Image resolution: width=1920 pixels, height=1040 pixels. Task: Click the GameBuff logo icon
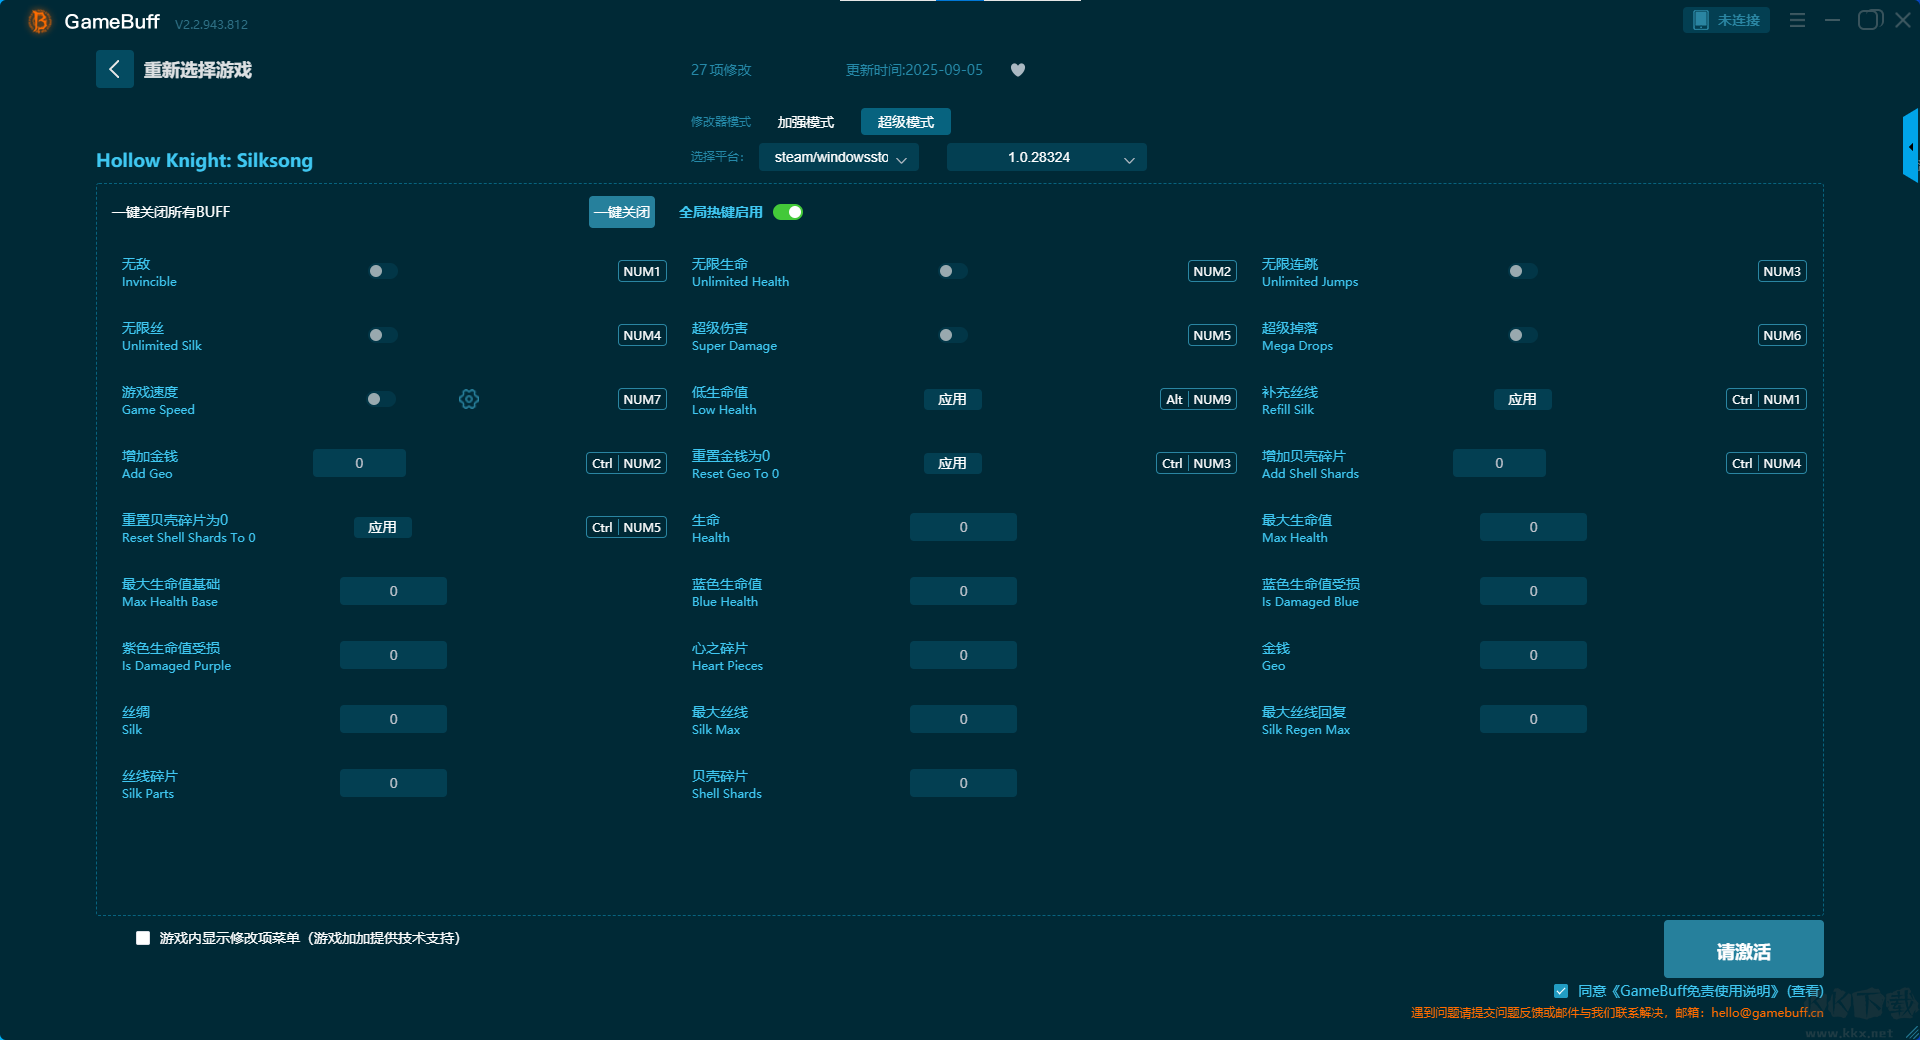[x=40, y=21]
